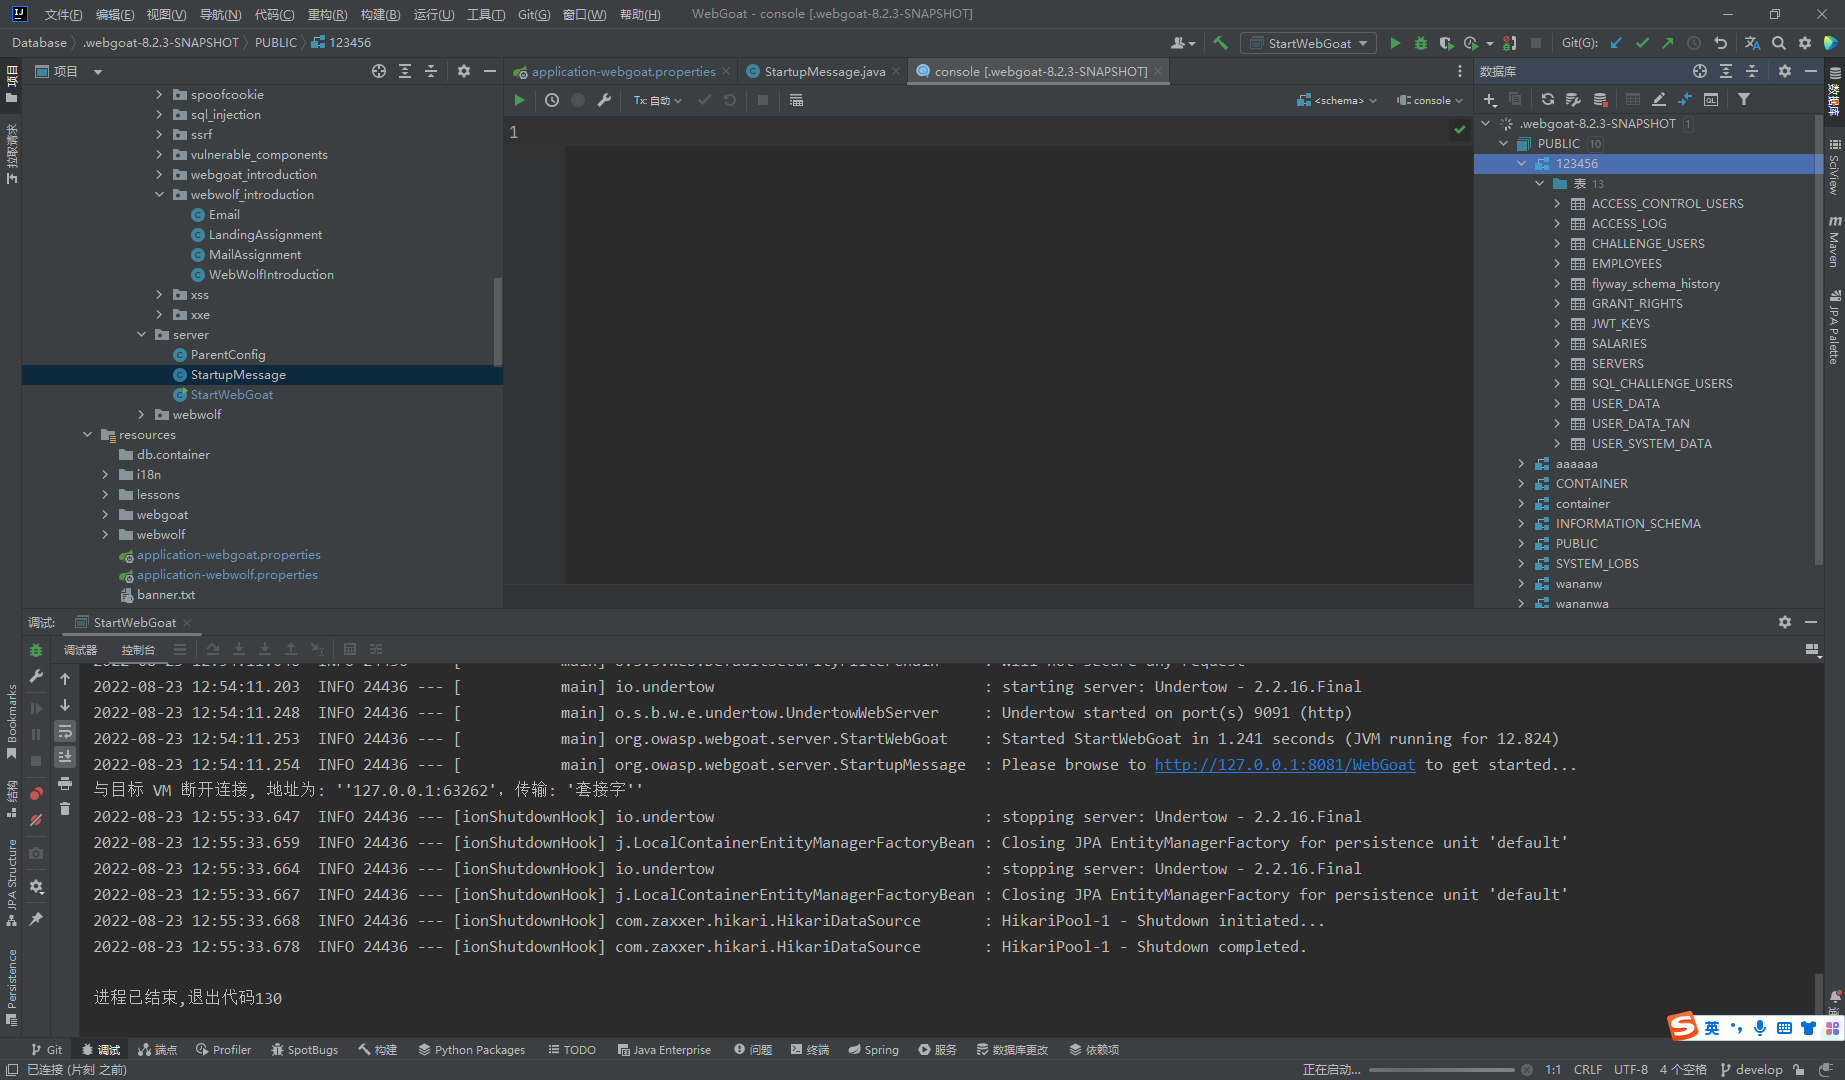Viewport: 1845px width, 1080px height.
Task: Open console settings wrench icon
Action: click(x=604, y=100)
